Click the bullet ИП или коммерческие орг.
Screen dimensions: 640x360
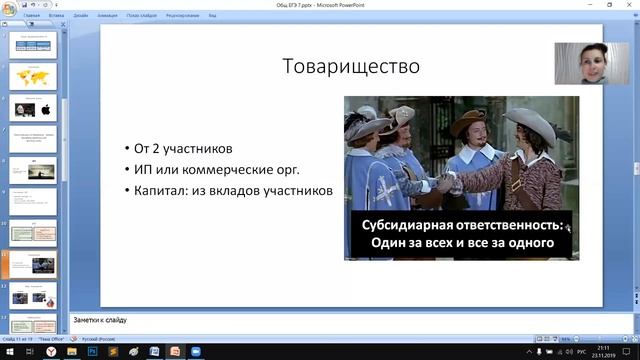(x=216, y=170)
